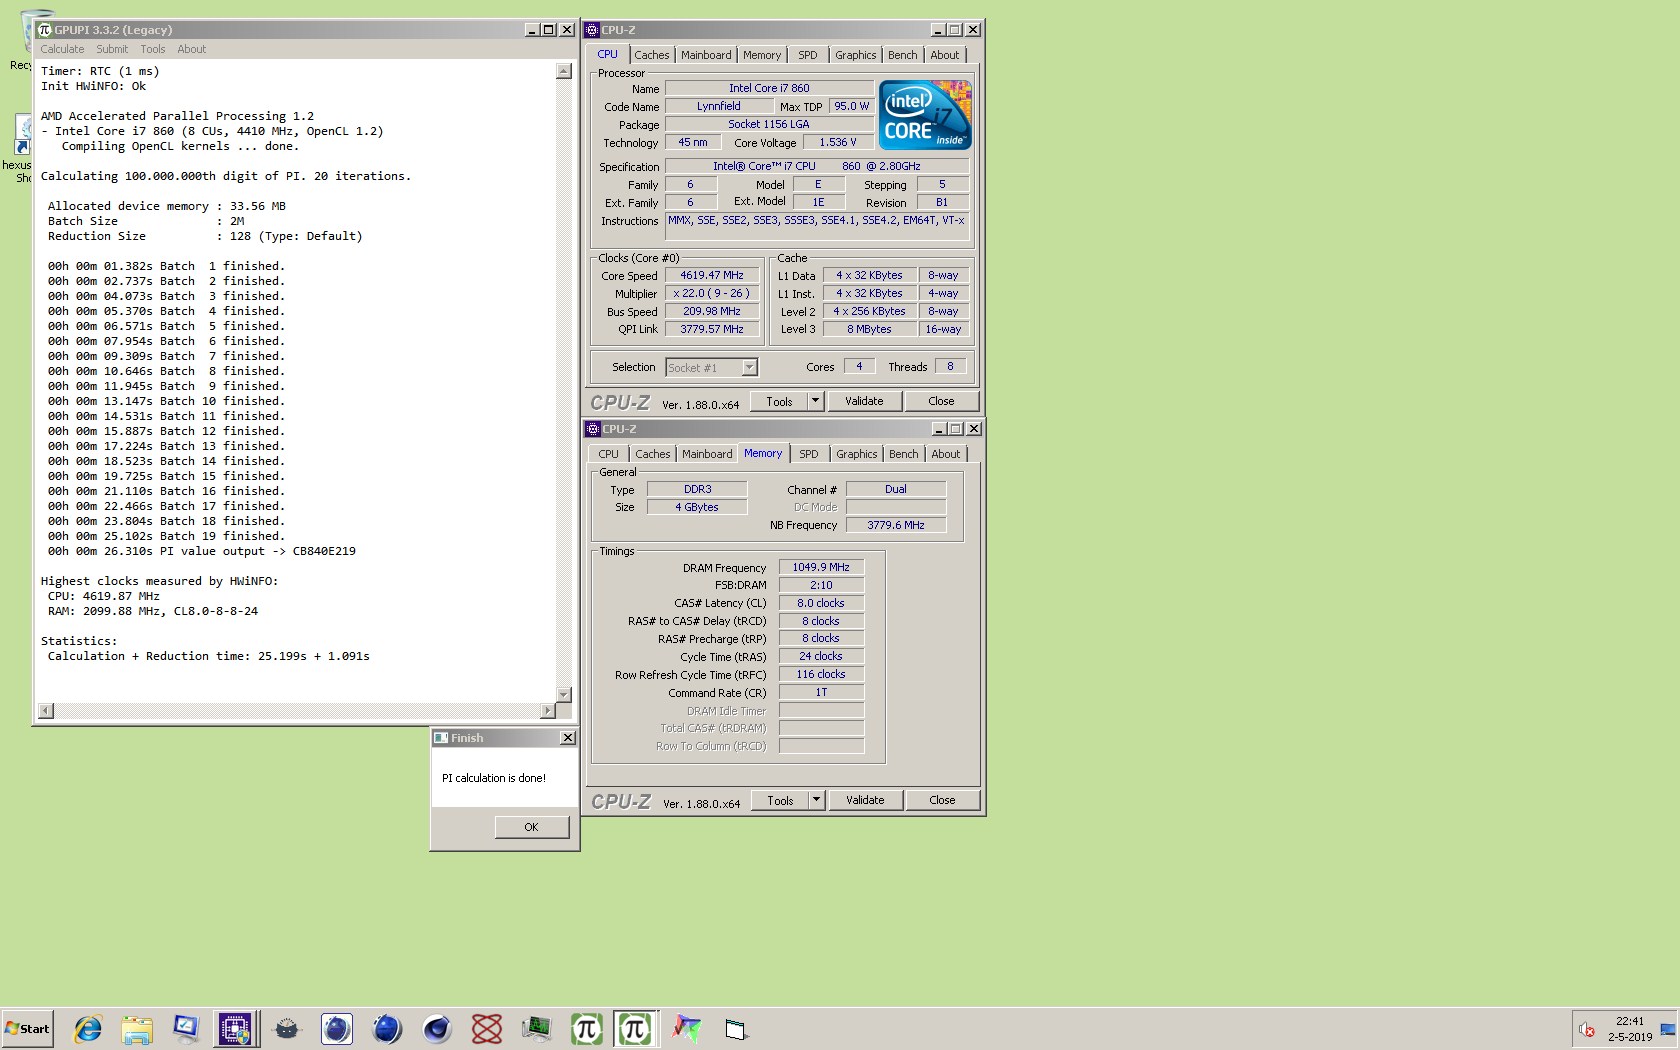Select the Calculation + Reduction time line
1680x1050 pixels.
(209, 656)
